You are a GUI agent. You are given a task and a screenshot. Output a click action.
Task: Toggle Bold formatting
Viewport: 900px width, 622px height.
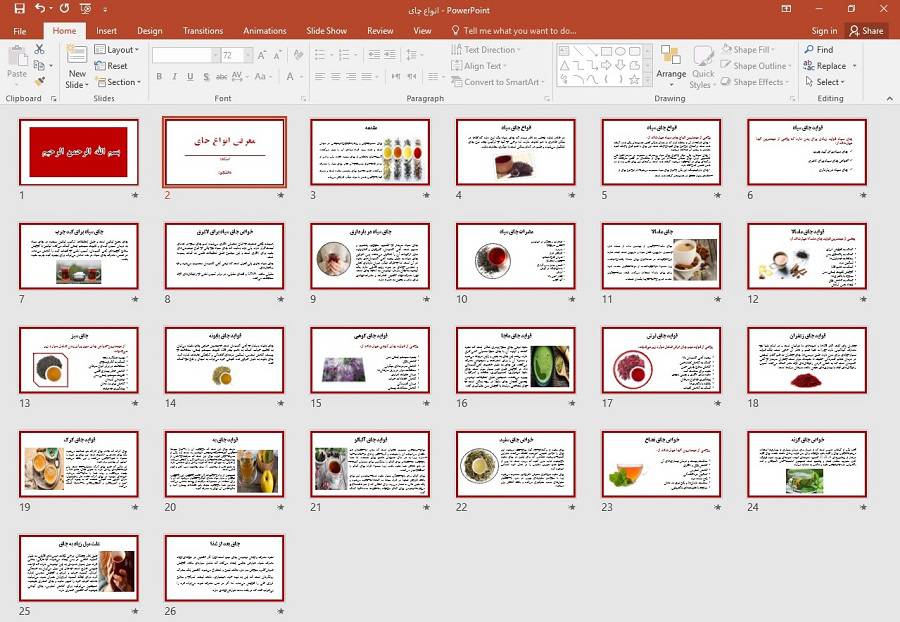click(x=158, y=77)
